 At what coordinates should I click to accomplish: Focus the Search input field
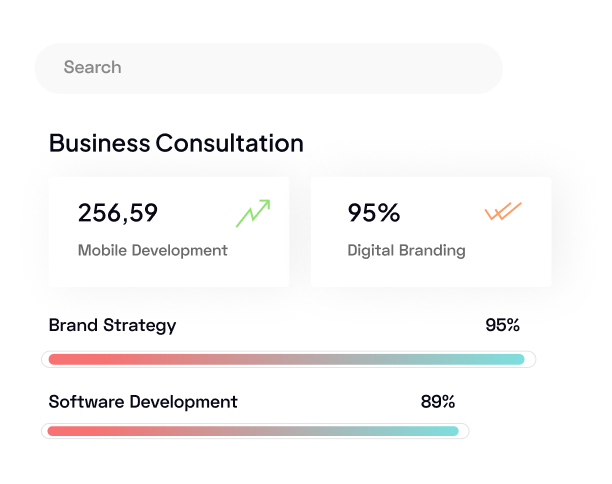coord(268,68)
